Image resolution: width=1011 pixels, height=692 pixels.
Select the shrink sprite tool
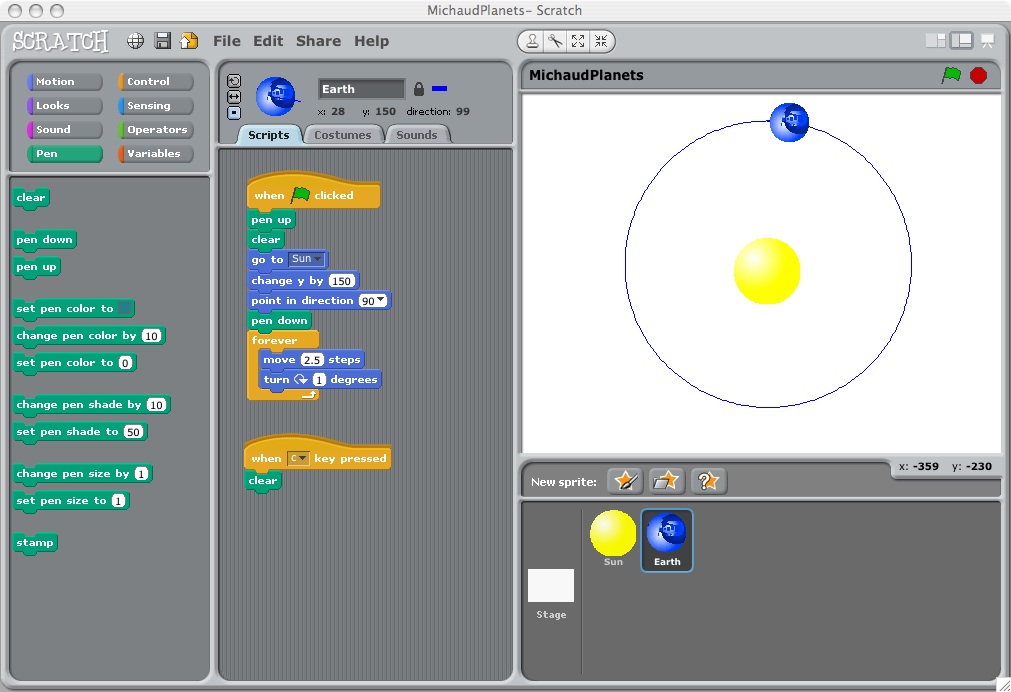click(601, 41)
